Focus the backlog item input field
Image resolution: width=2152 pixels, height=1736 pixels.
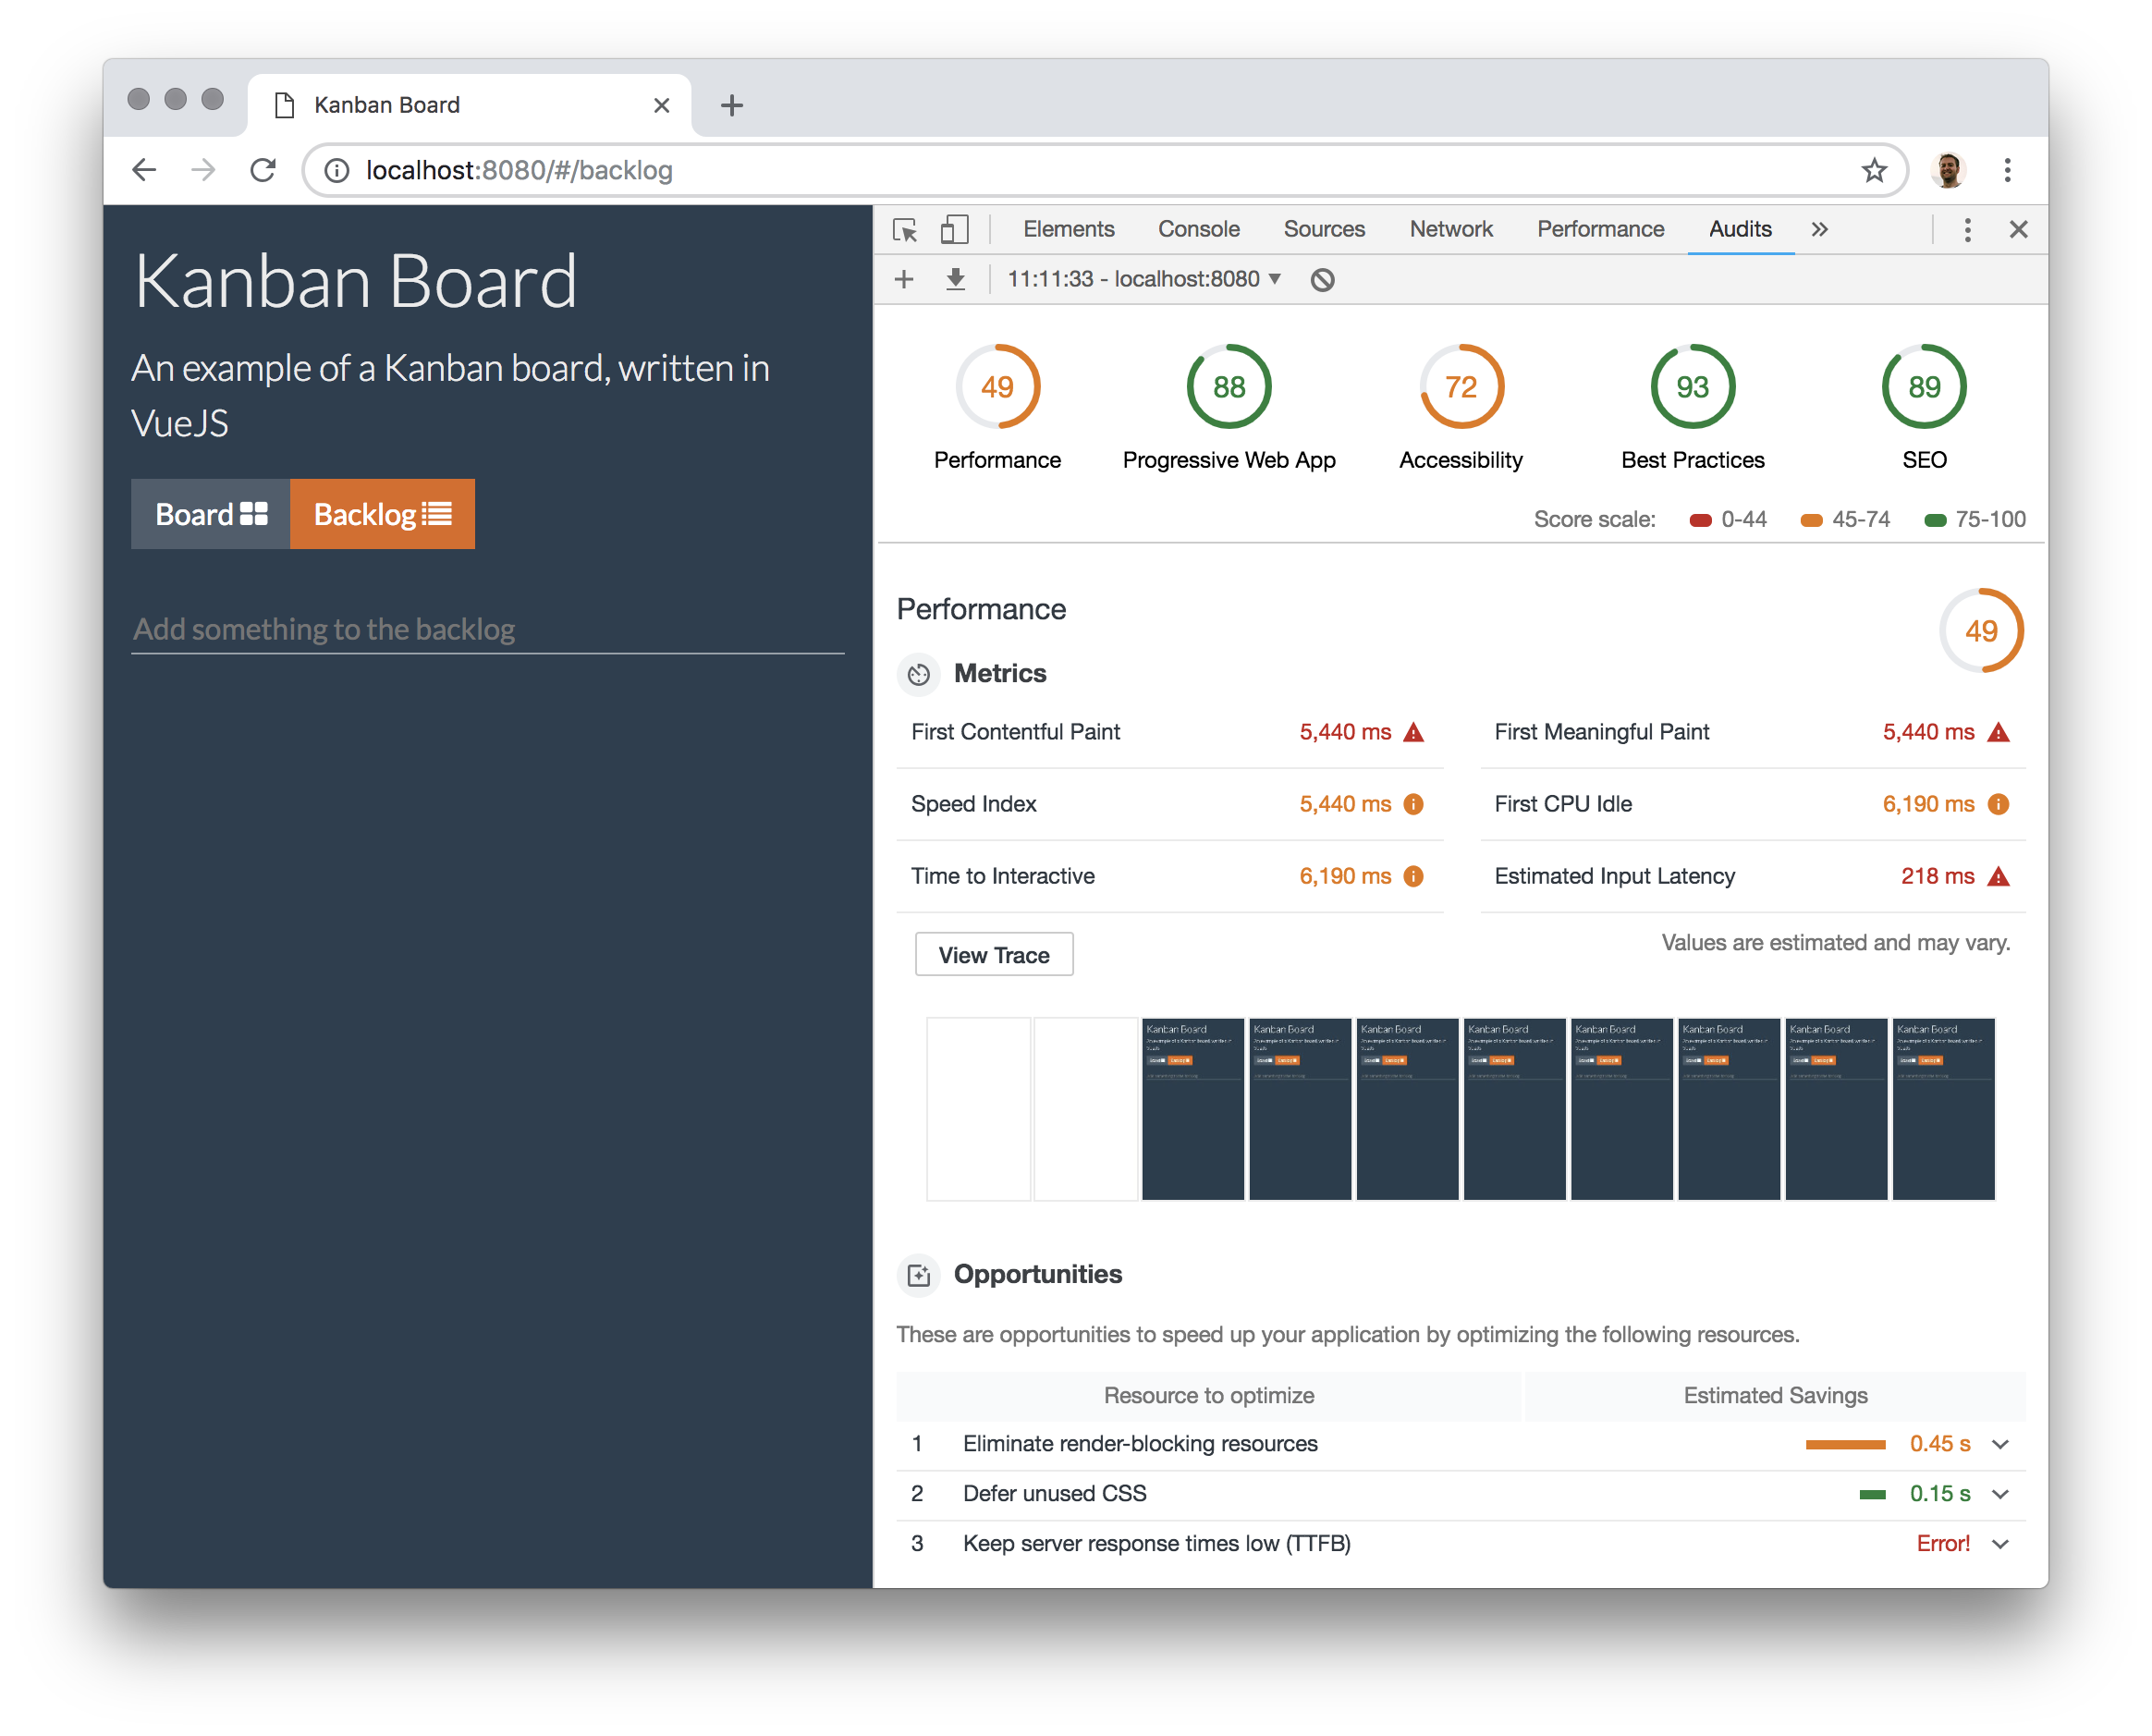(487, 629)
